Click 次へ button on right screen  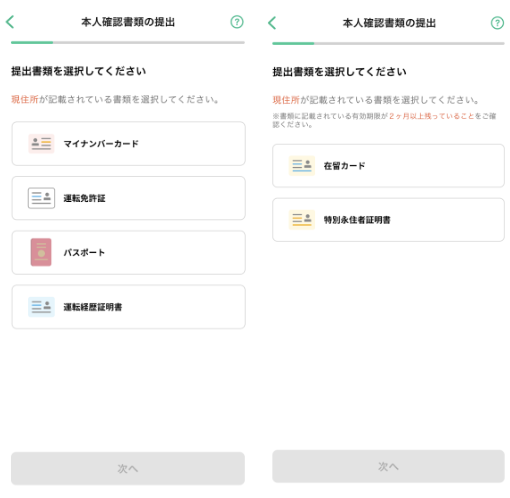point(388,466)
